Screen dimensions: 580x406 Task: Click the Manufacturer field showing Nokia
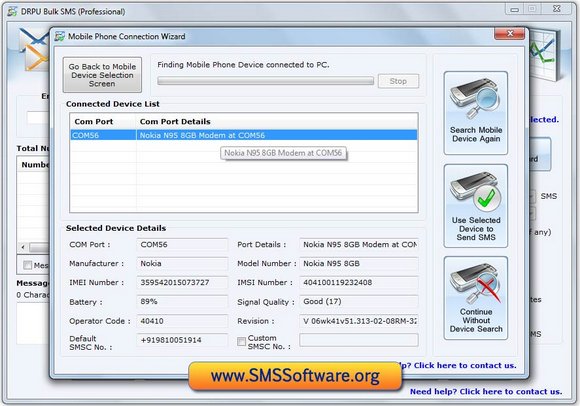[182, 264]
